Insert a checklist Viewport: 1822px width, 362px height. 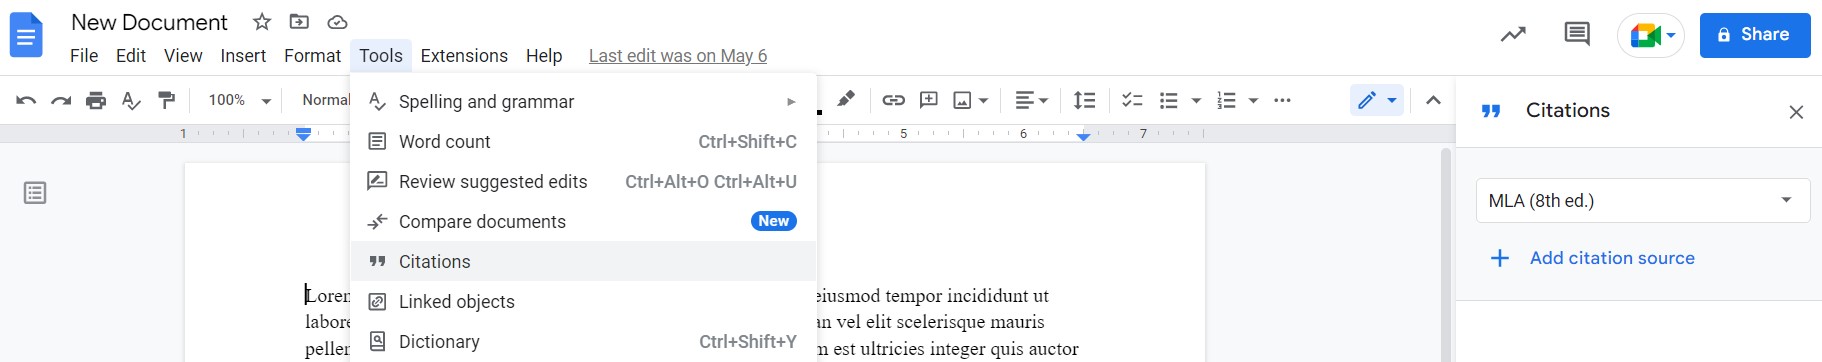point(1132,100)
